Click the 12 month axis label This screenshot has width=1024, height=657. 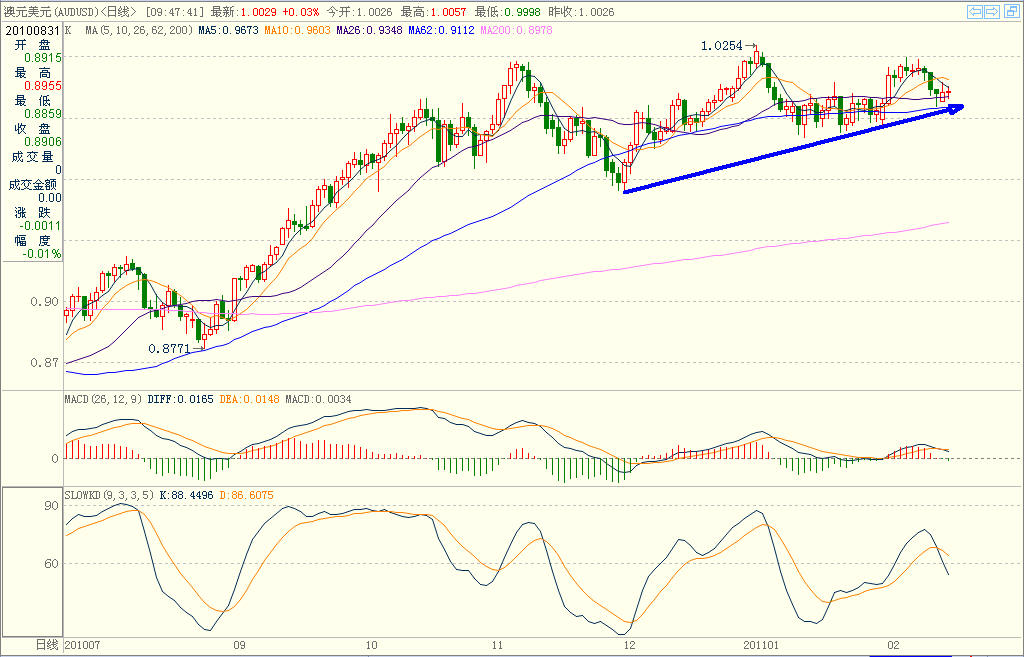click(629, 645)
